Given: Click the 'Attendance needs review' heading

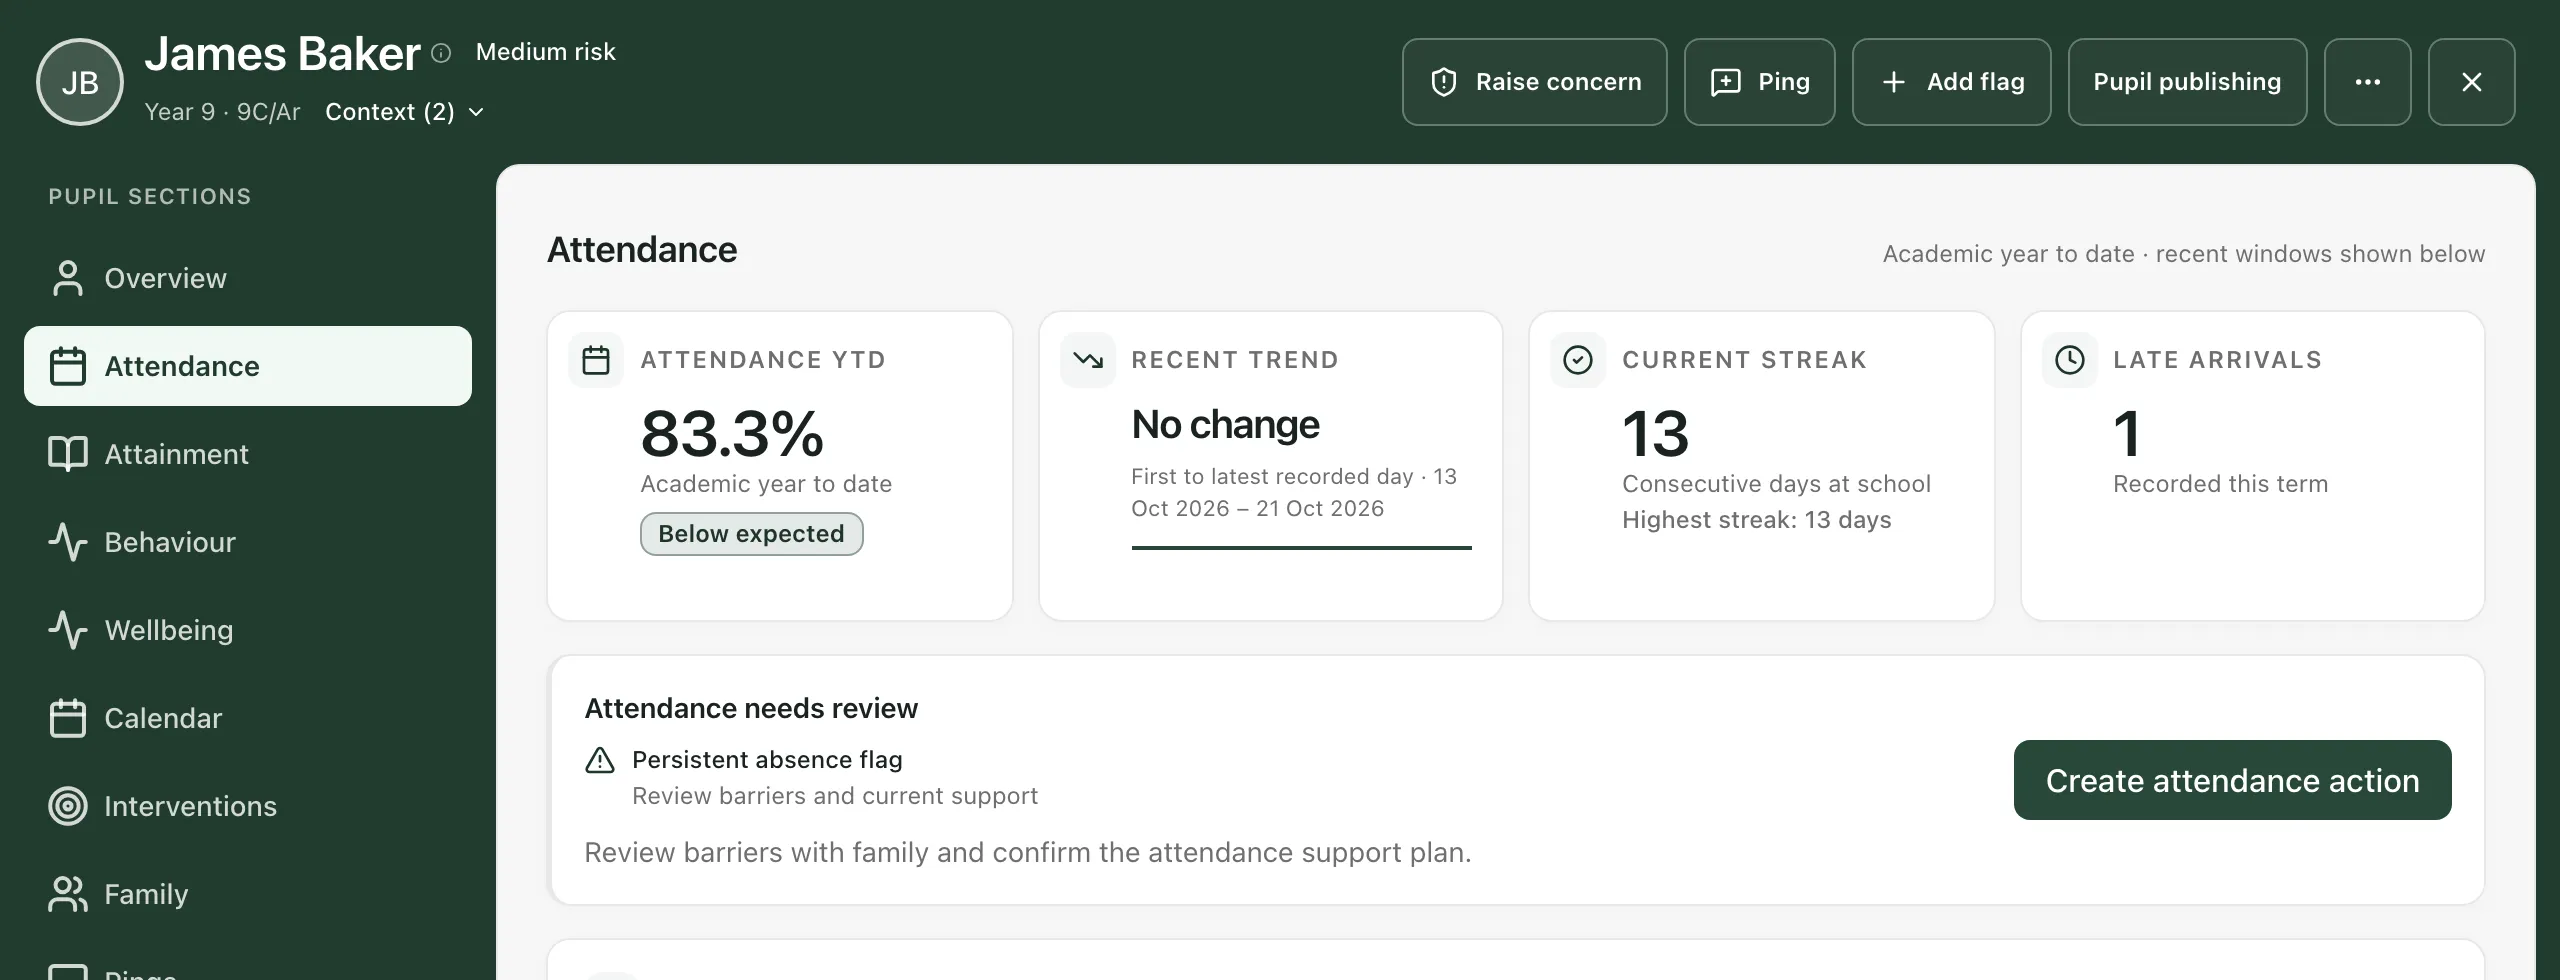Looking at the screenshot, I should coord(751,708).
